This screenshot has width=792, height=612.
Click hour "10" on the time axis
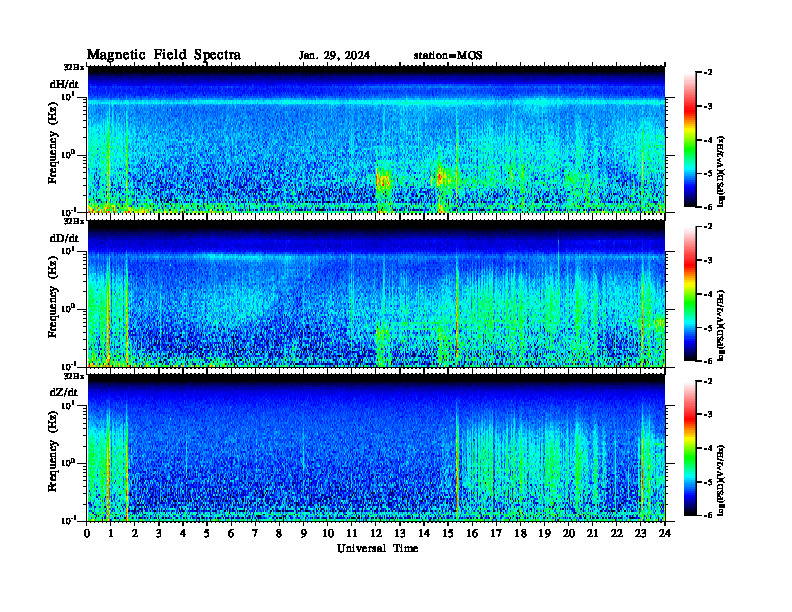click(x=328, y=533)
